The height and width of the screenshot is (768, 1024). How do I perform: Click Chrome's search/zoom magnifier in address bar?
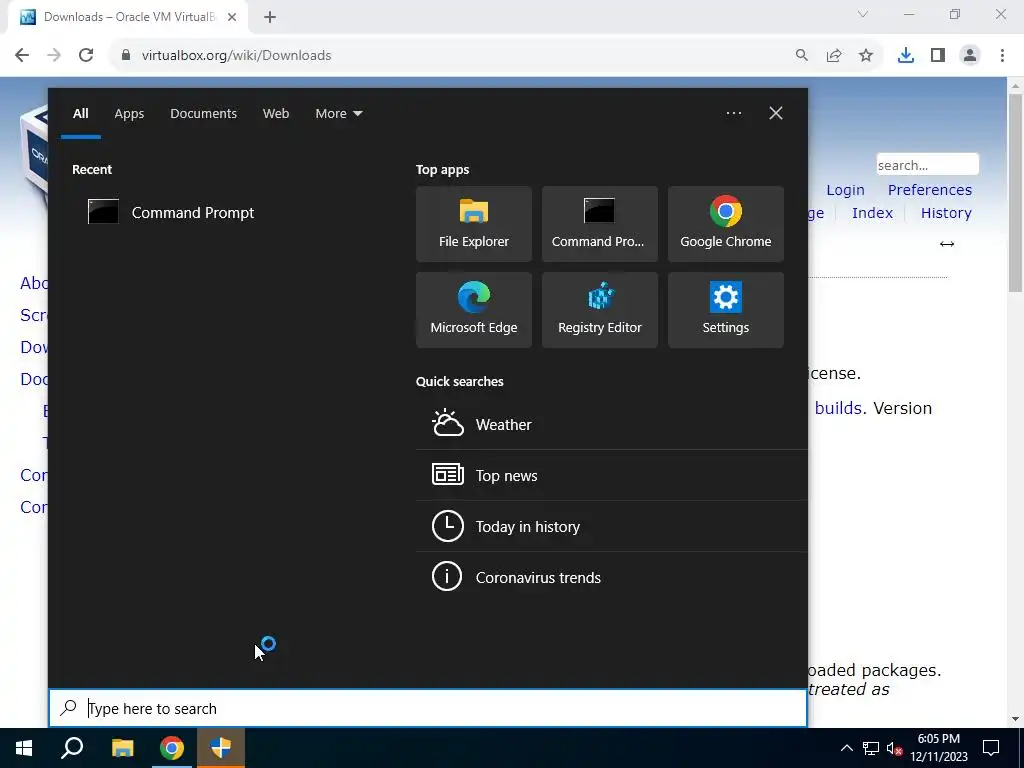[x=802, y=56]
